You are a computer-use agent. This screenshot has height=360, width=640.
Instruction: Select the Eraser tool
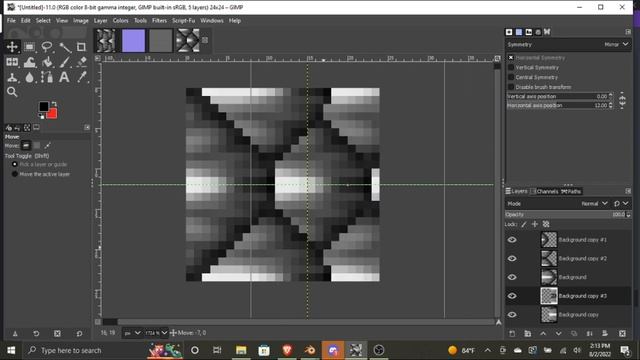82,62
